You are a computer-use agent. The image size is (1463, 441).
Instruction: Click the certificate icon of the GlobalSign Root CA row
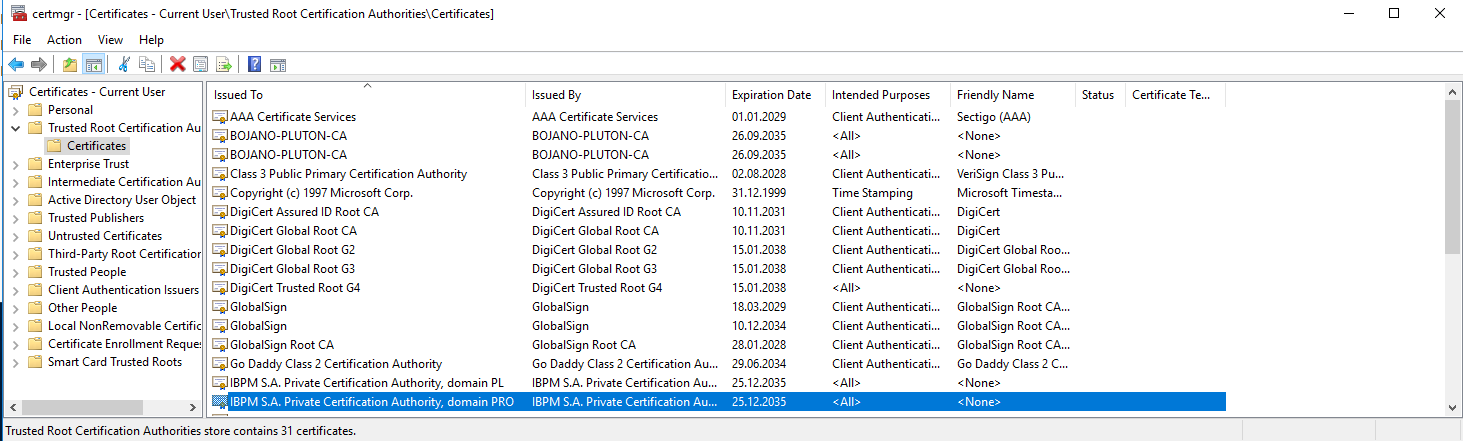coord(220,345)
